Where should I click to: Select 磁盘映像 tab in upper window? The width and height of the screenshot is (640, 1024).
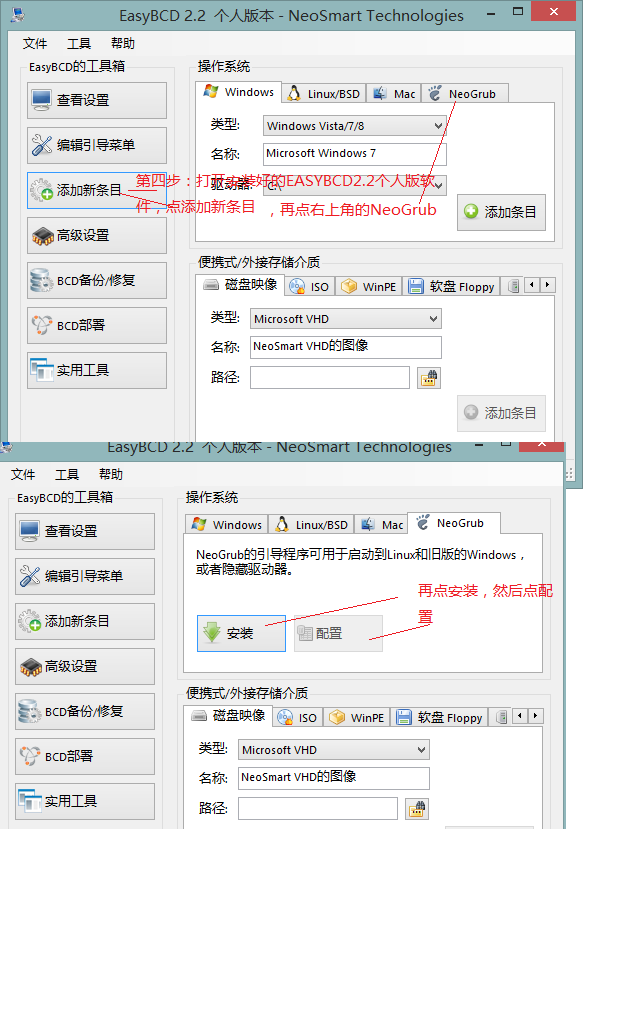click(x=240, y=285)
